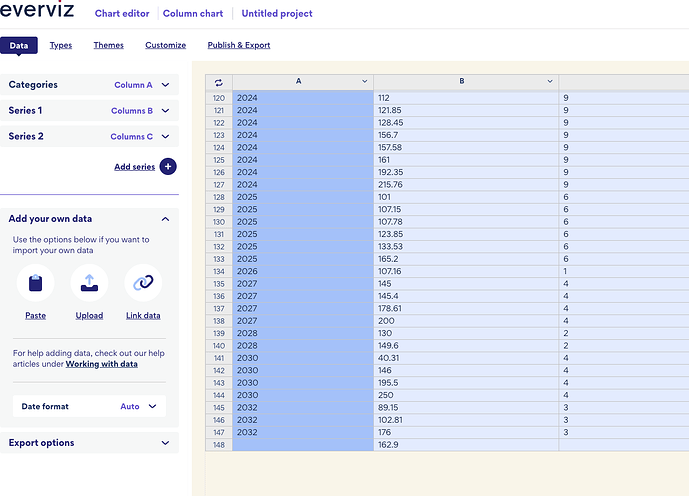
Task: Switch to the Themes tab
Action: tap(109, 45)
